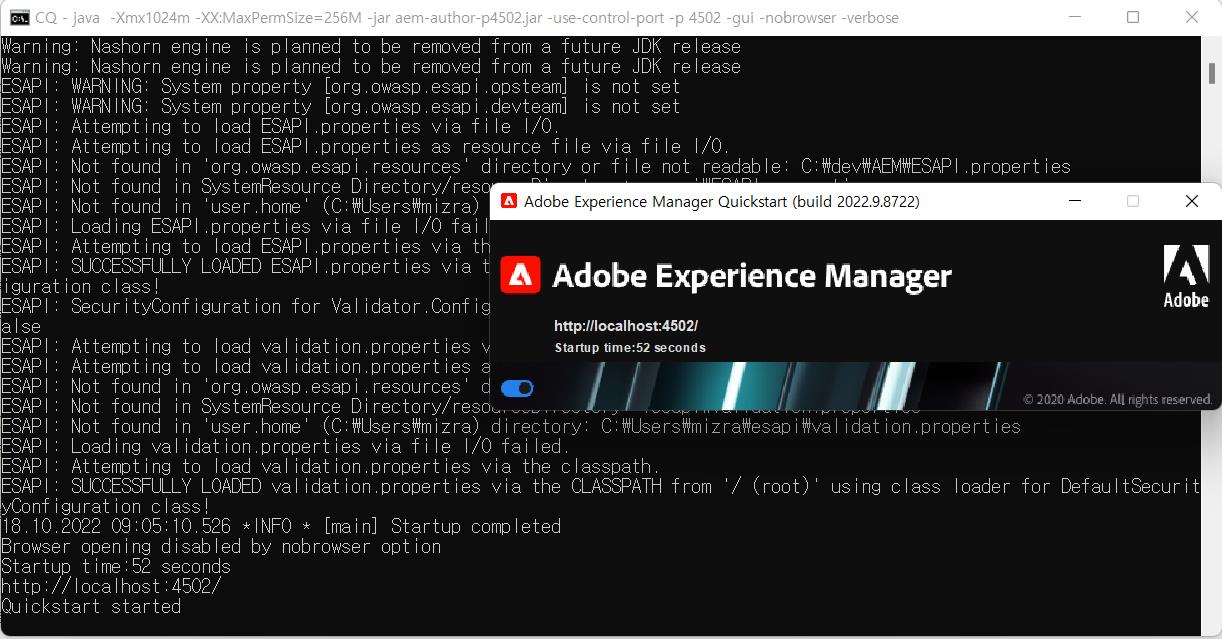This screenshot has width=1222, height=639.
Task: Click the '© 2020 Adobe. All rights reserved.' text
Action: coord(1117,399)
